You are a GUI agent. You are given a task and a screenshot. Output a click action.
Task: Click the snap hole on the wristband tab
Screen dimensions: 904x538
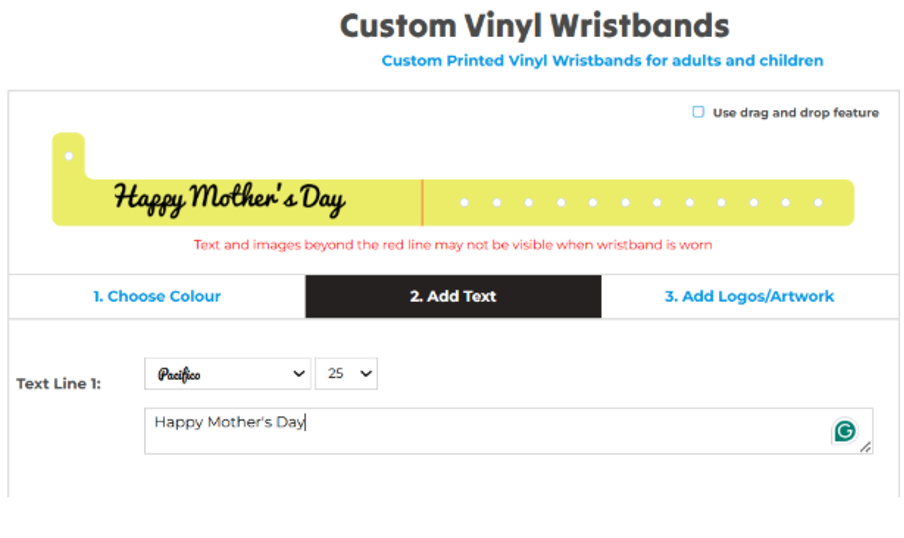point(69,156)
